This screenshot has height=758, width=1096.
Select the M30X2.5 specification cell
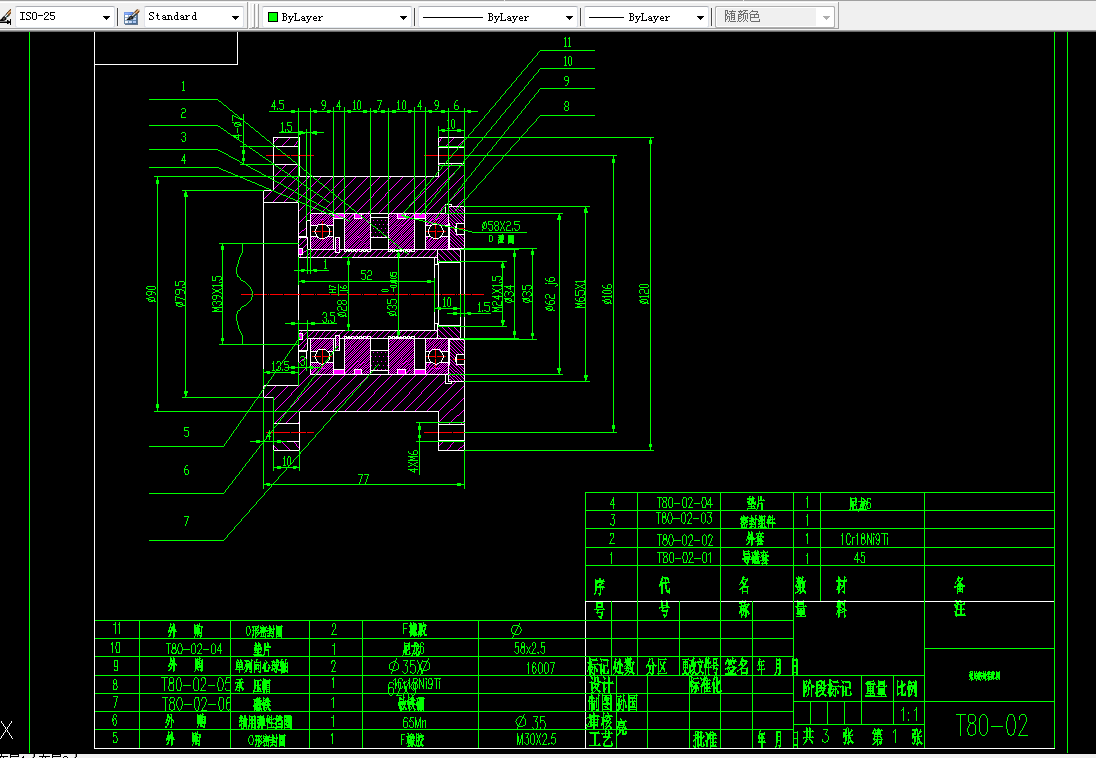click(x=536, y=739)
